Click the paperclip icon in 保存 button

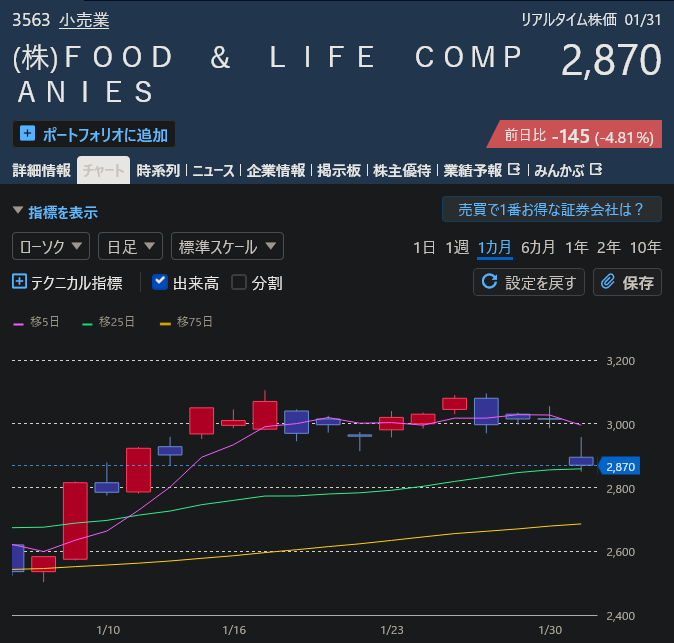pyautogui.click(x=608, y=282)
